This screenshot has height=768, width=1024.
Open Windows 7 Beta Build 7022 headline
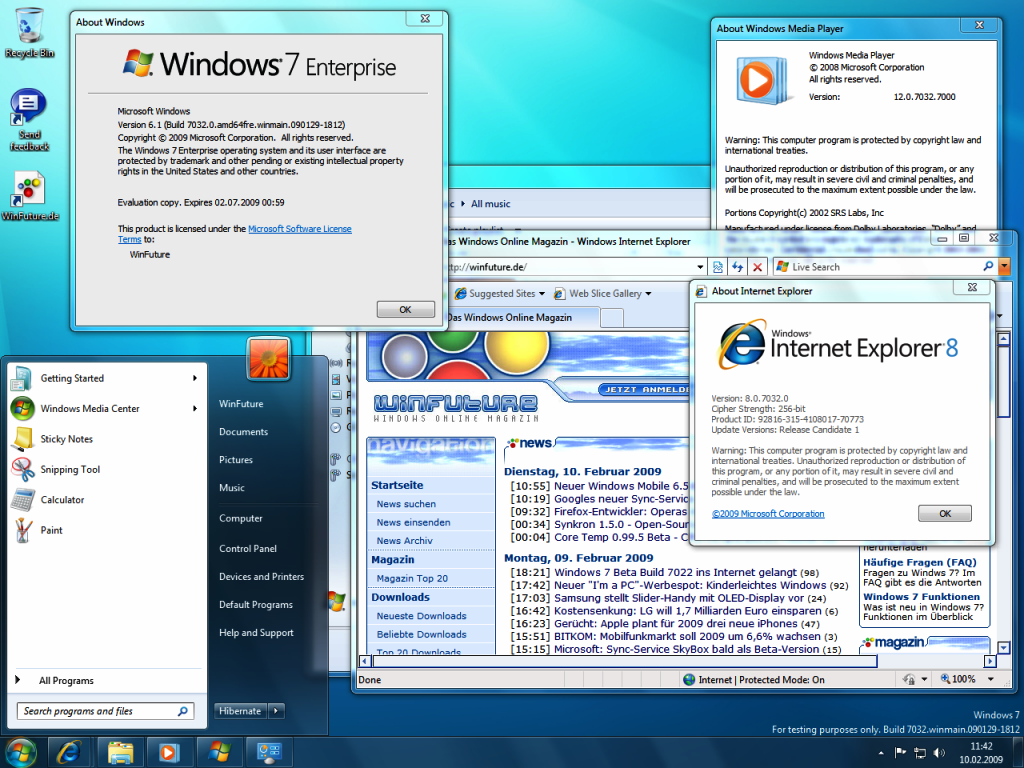pyautogui.click(x=675, y=572)
